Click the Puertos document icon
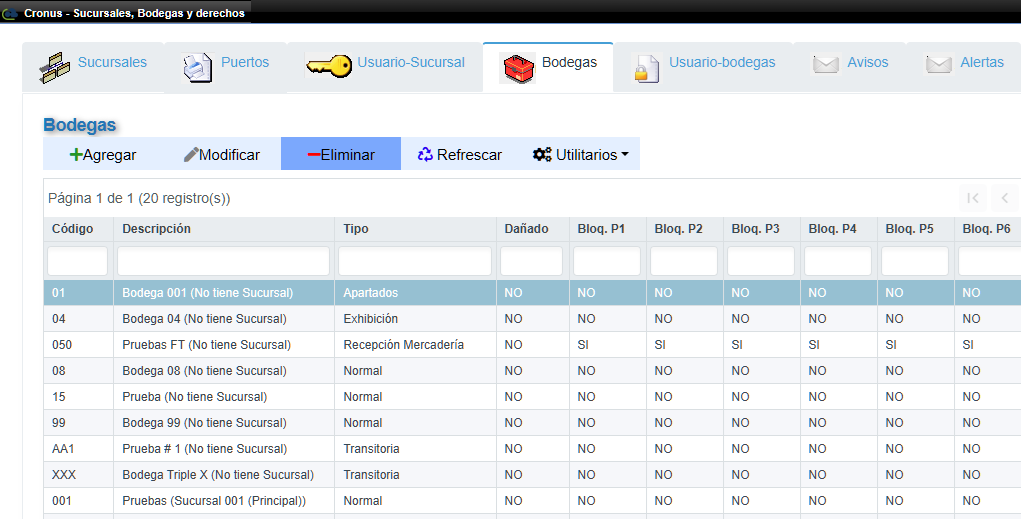1021x519 pixels. coord(197,67)
